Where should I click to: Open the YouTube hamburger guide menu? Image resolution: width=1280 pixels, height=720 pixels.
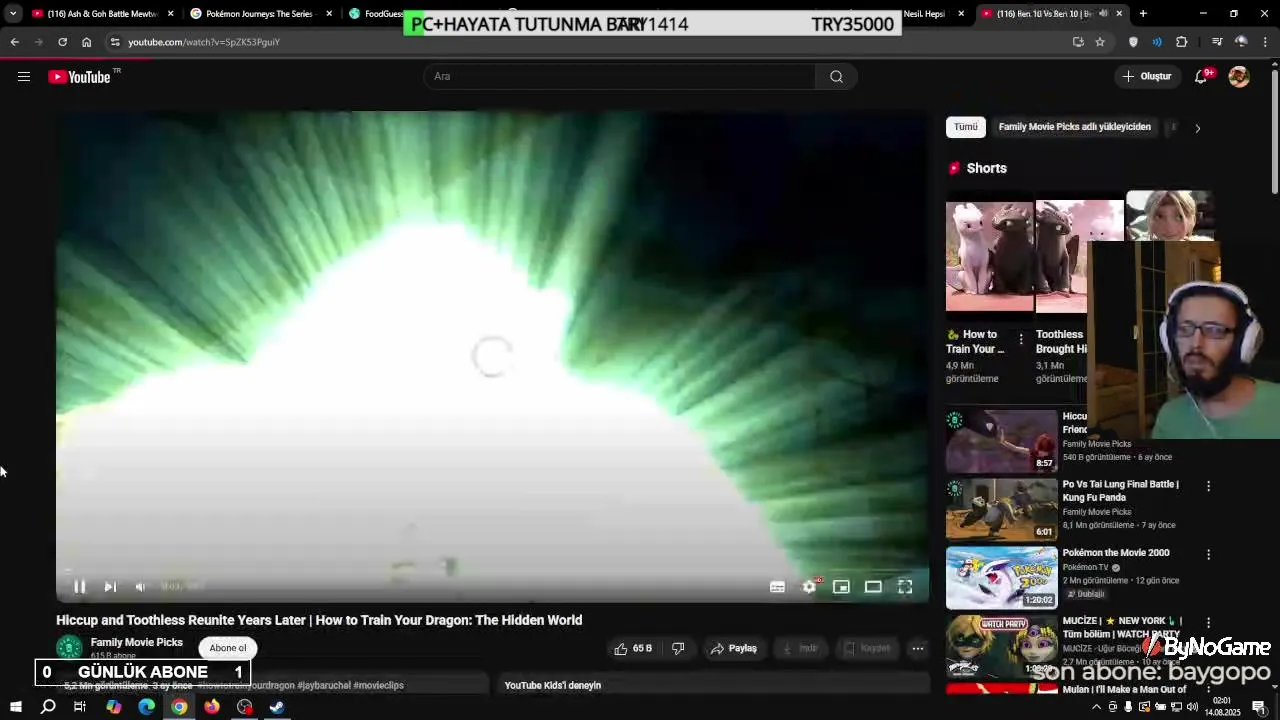24,76
